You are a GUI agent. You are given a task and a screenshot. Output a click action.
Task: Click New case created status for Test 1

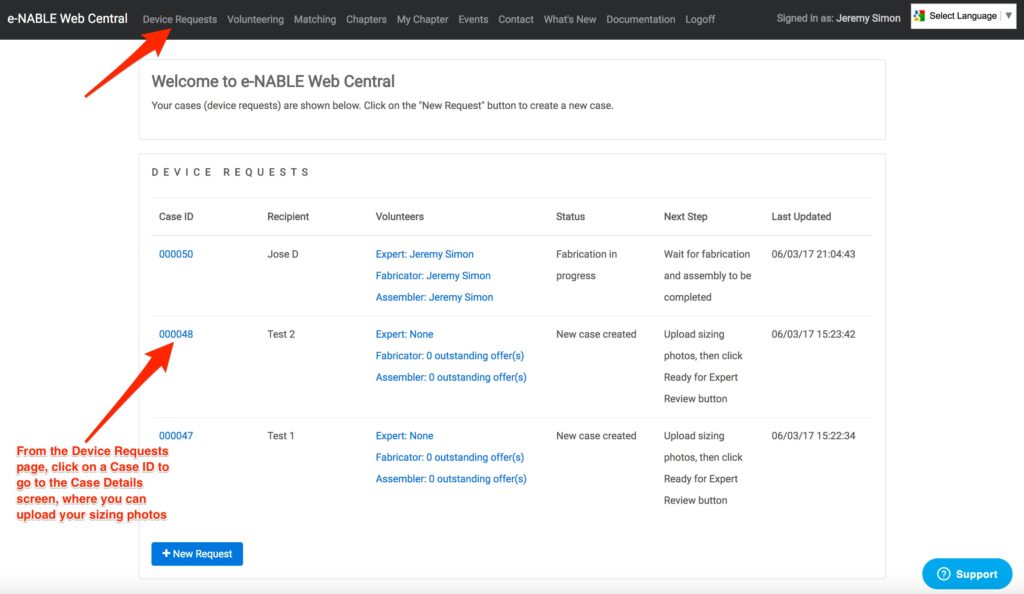click(x=596, y=435)
